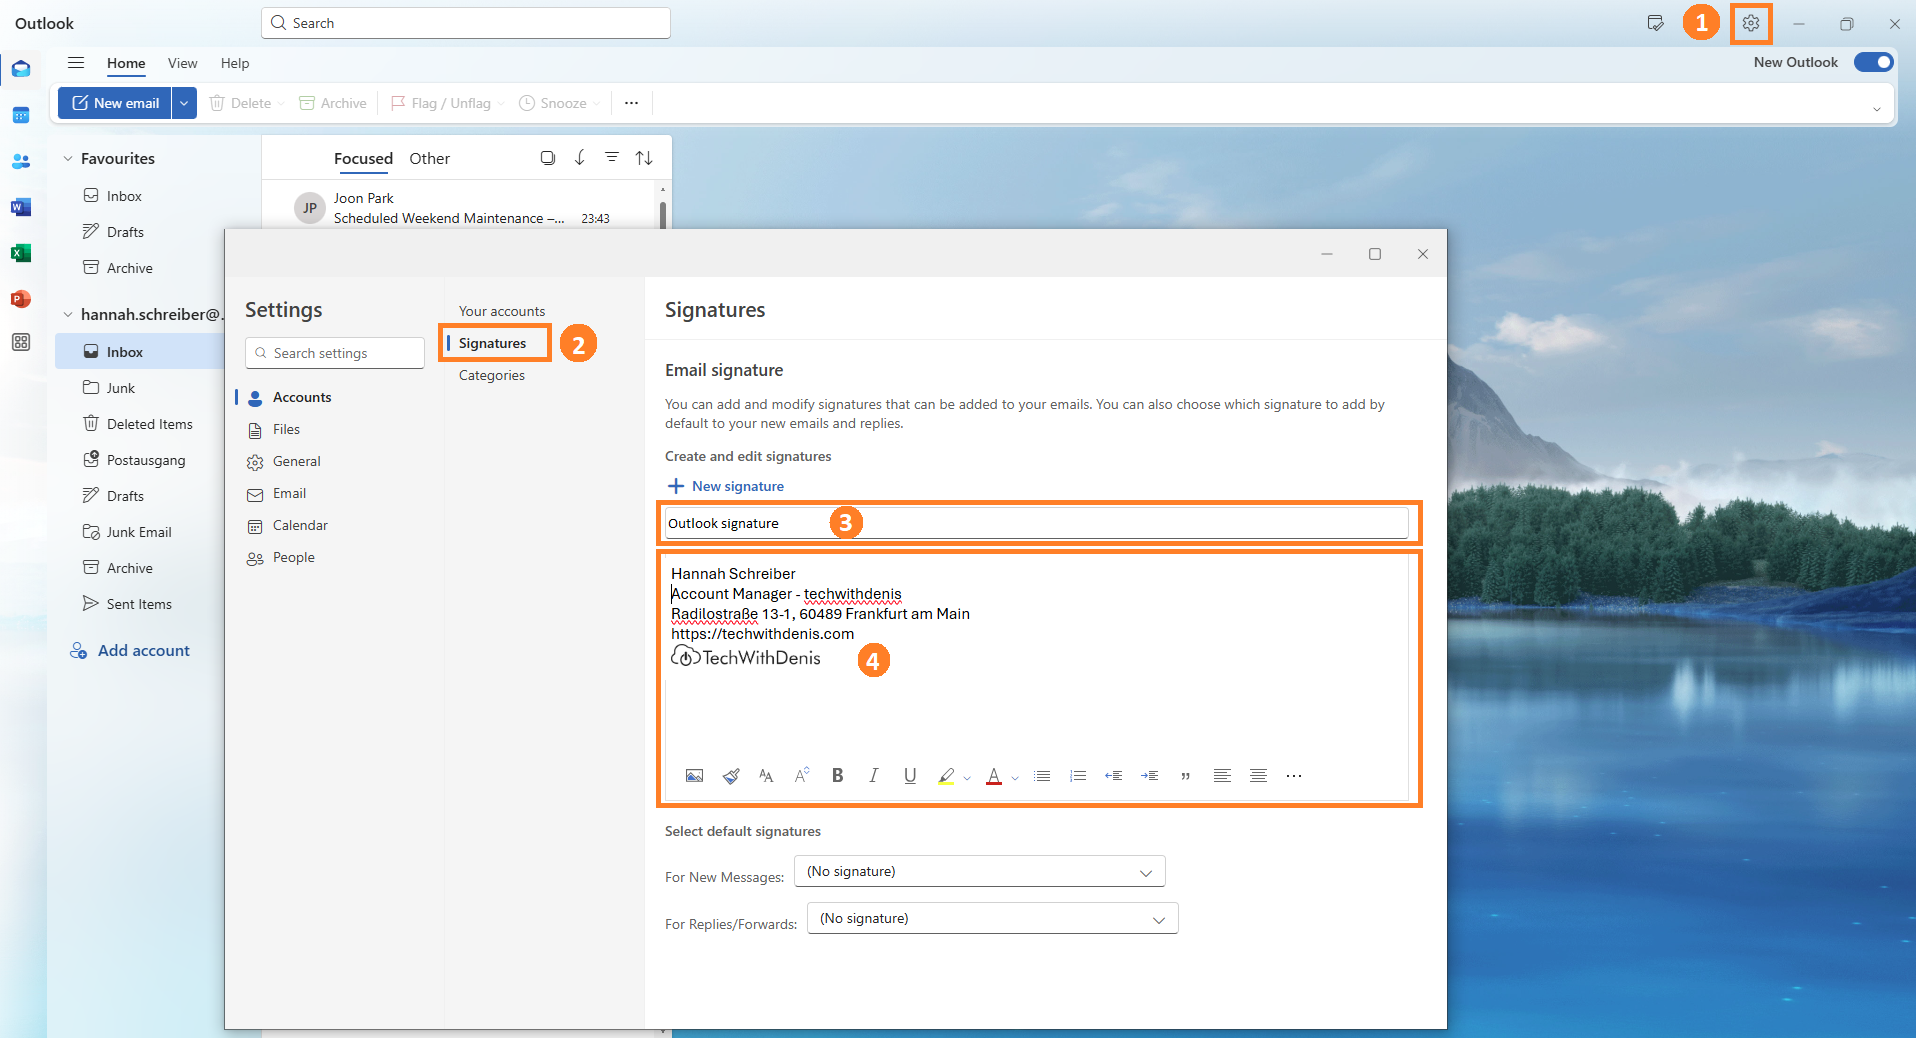Insert bulleted list in signature
Viewport: 1916px width, 1038px height.
pyautogui.click(x=1042, y=776)
